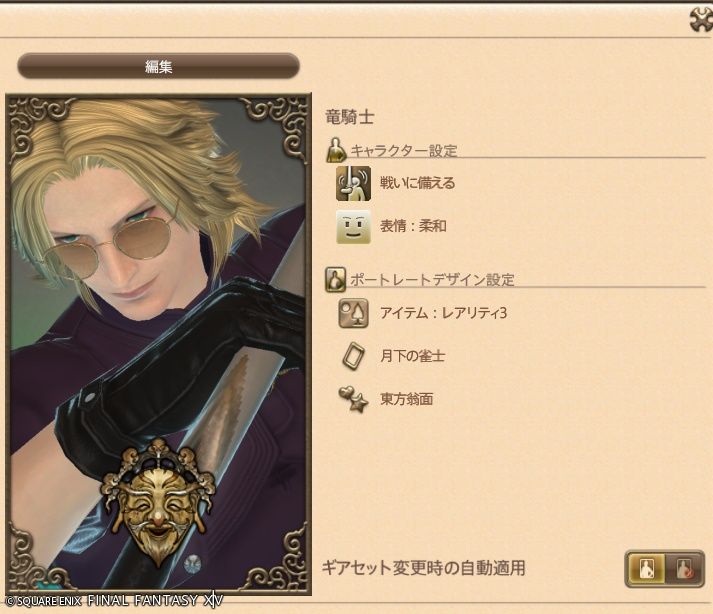Click the キャラクター設定 section header

point(404,151)
